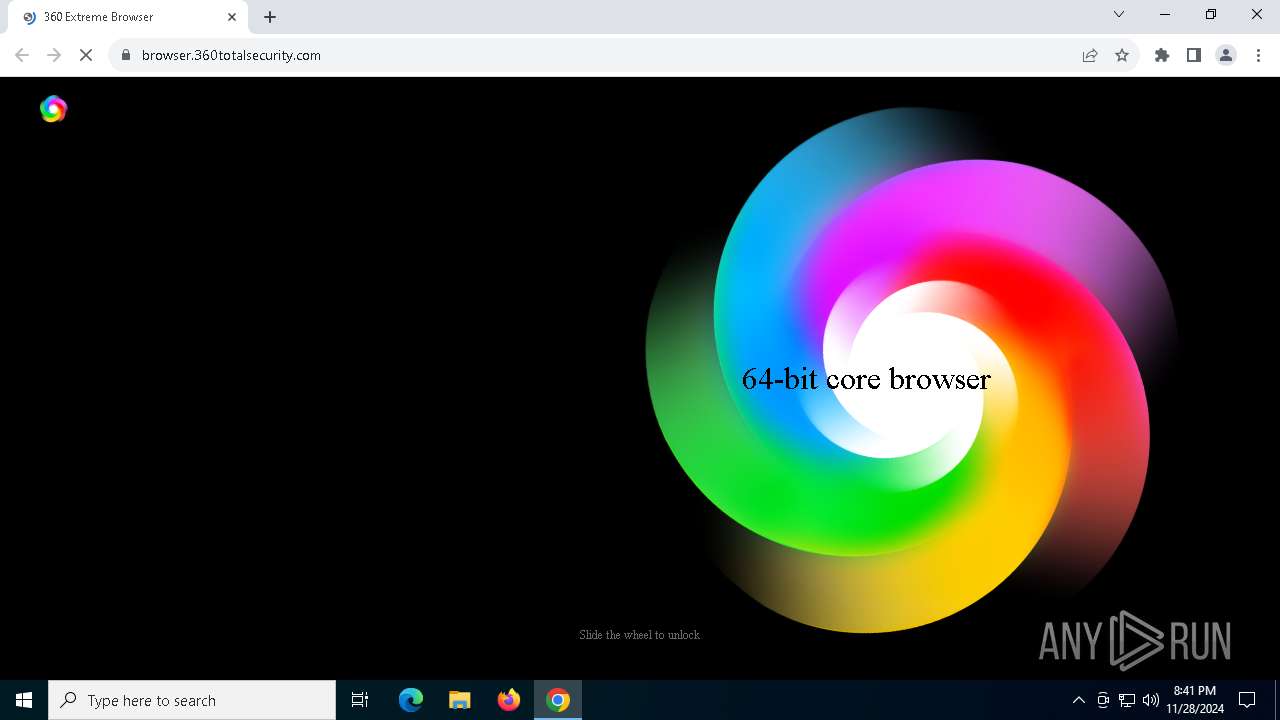
Task: Restore down the Chrome window
Action: [1211, 15]
